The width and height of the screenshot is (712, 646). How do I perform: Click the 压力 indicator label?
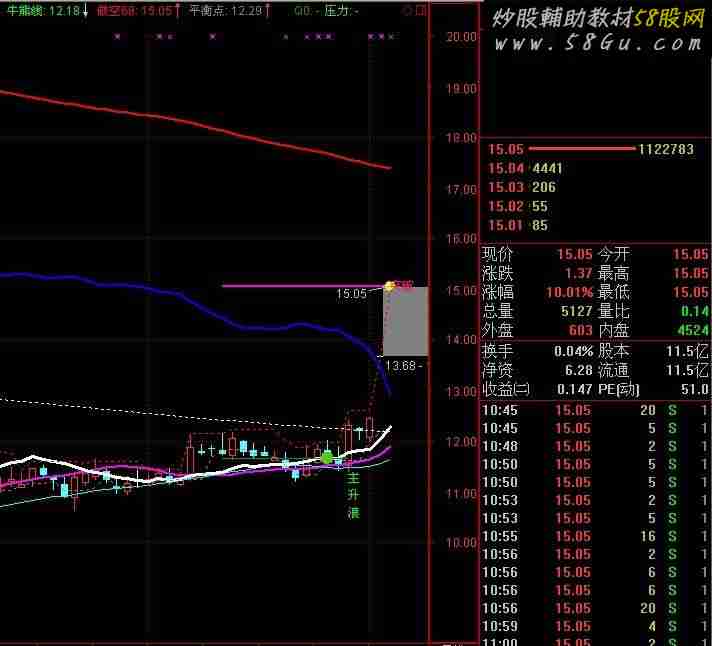[341, 10]
